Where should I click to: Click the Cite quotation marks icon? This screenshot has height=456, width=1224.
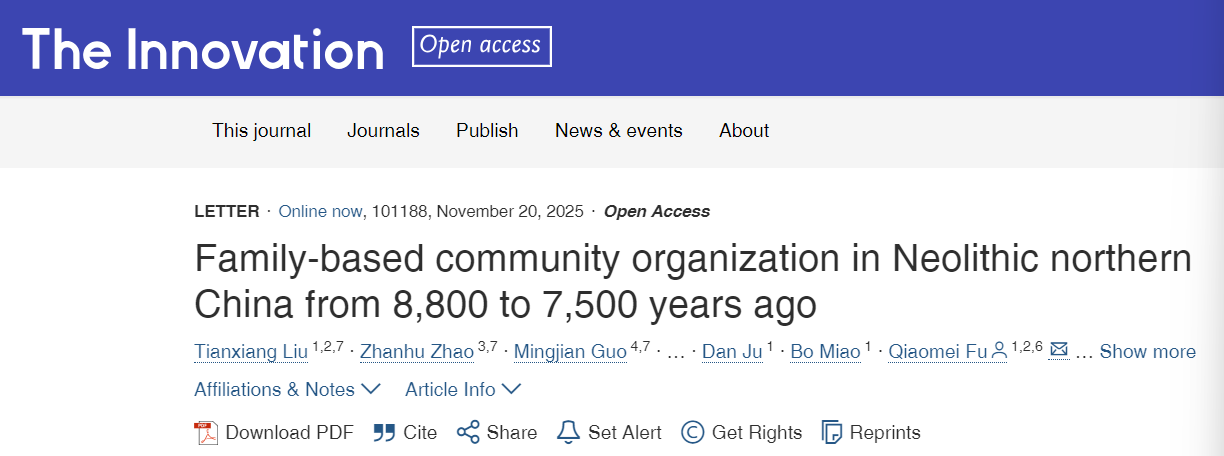click(384, 432)
